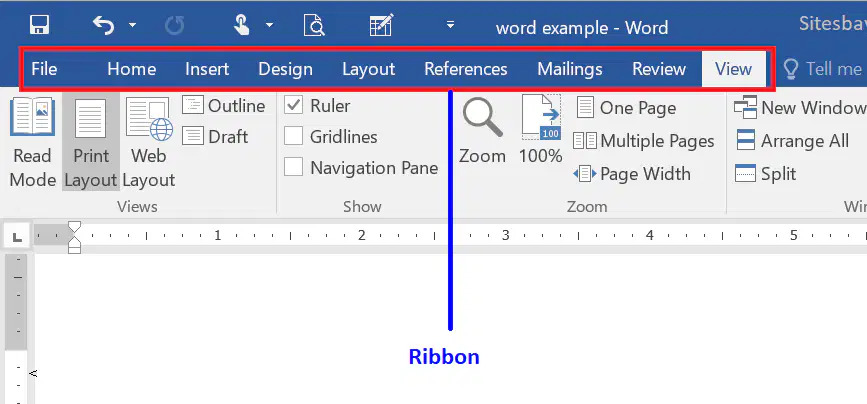The width and height of the screenshot is (867, 404).
Task: Open the Design tab
Action: click(286, 69)
